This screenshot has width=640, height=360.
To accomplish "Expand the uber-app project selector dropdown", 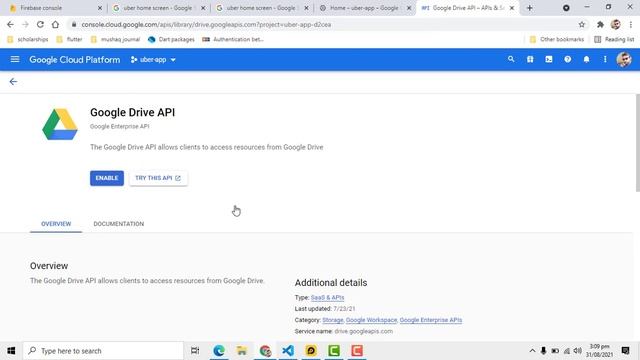I will pos(153,60).
